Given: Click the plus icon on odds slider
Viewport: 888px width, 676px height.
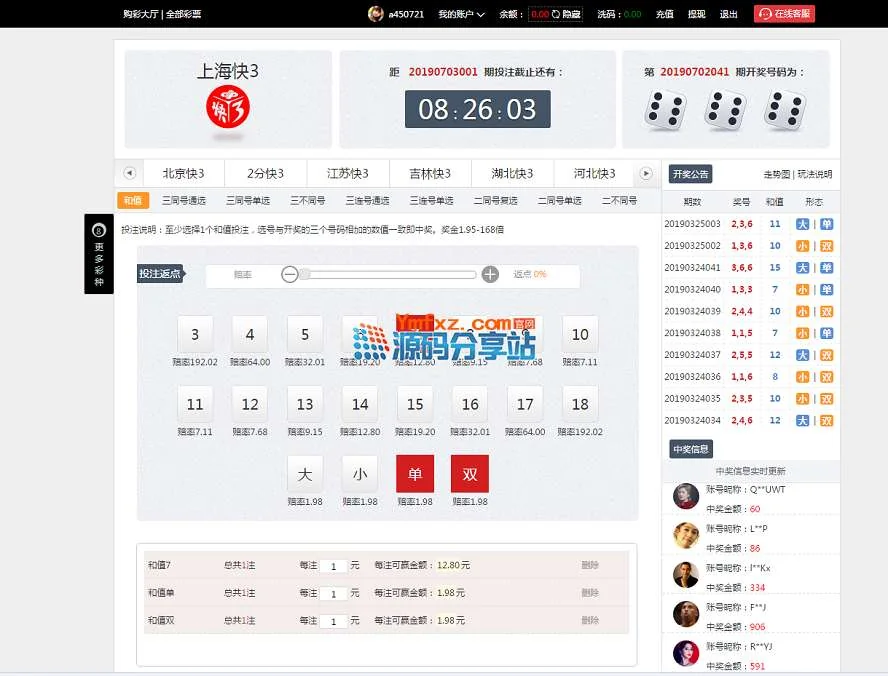Looking at the screenshot, I should click(x=490, y=274).
